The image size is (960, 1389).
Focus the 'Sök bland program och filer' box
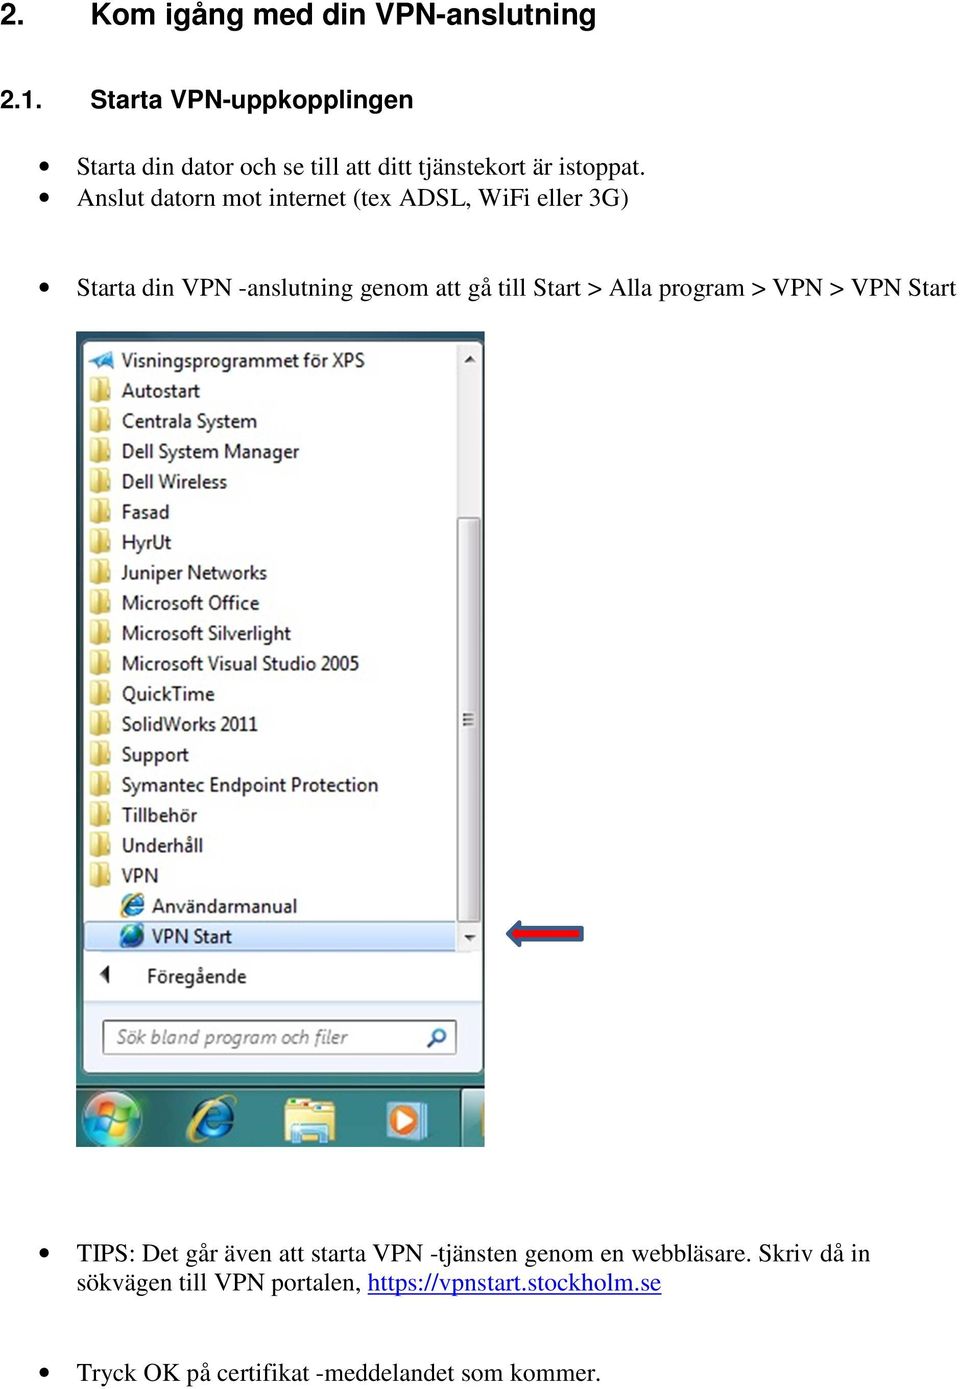tap(279, 1037)
